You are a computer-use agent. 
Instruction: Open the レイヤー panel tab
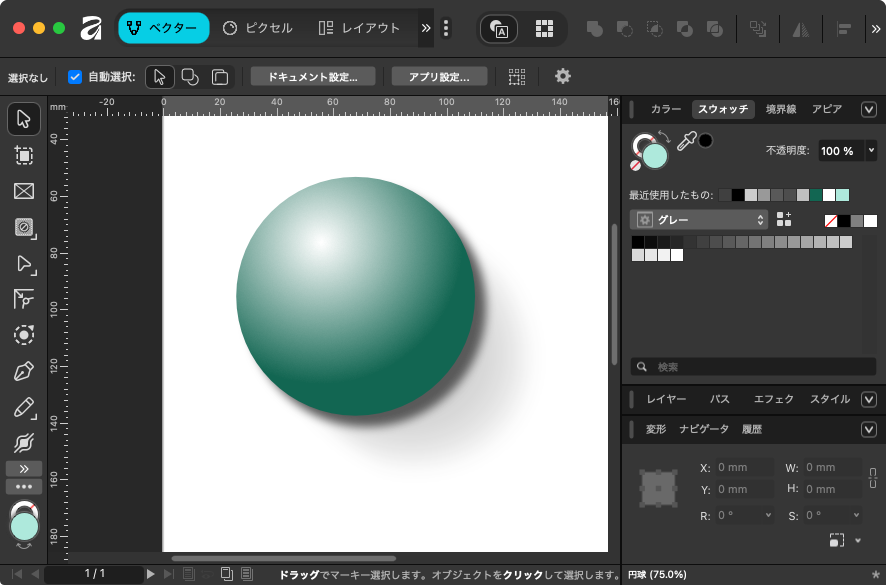666,399
